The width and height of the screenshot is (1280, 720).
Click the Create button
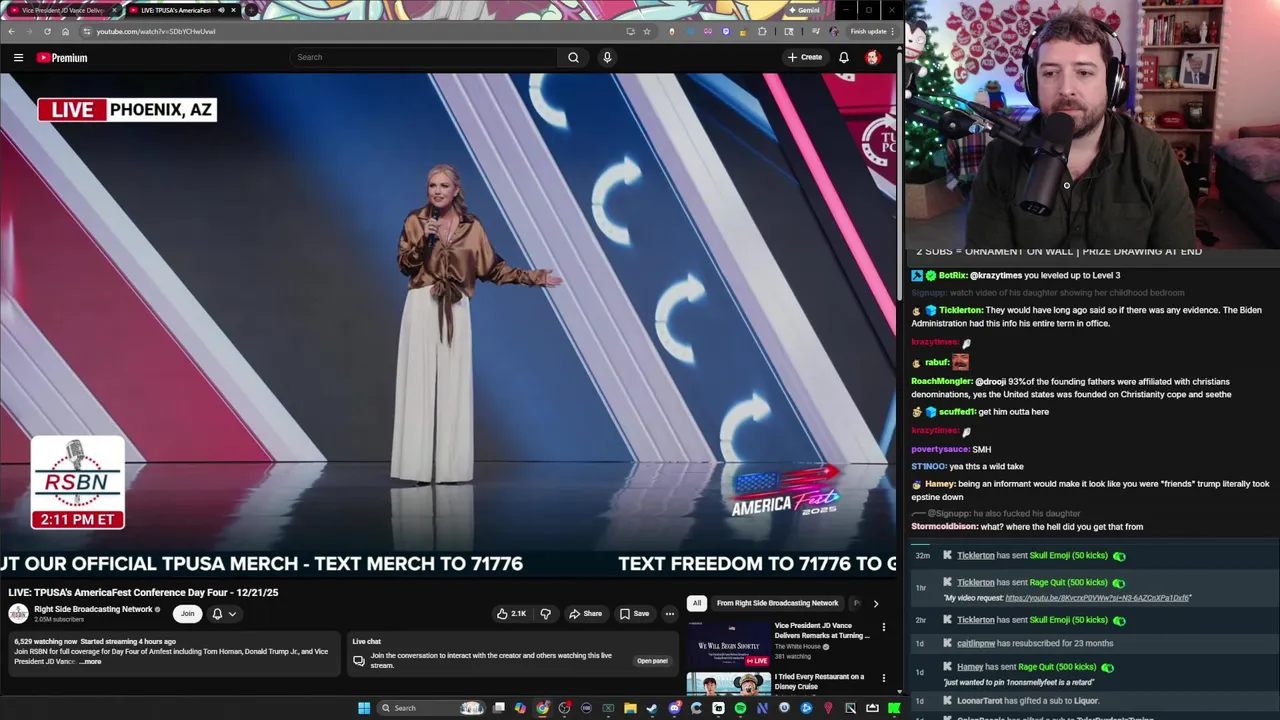(805, 57)
